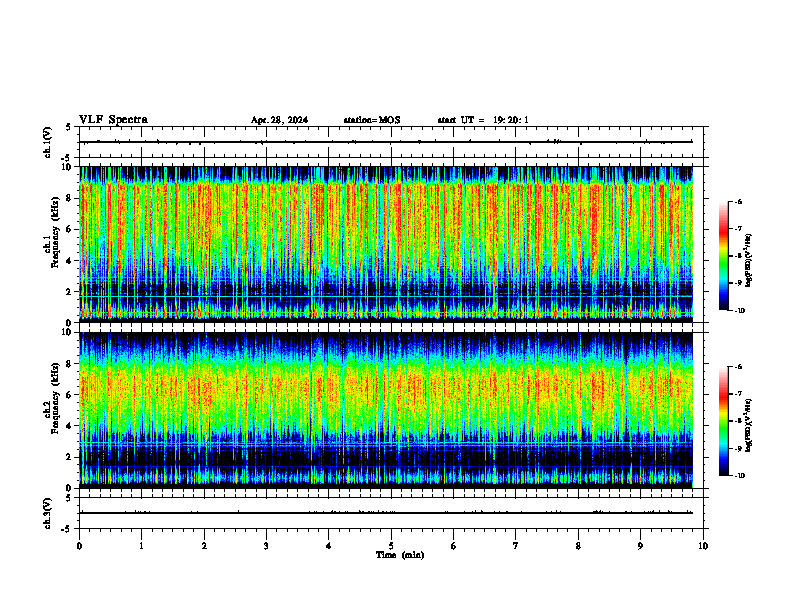The image size is (792, 612).
Task: Click the "-10" label on ch.2 color bar
Action: (x=740, y=476)
